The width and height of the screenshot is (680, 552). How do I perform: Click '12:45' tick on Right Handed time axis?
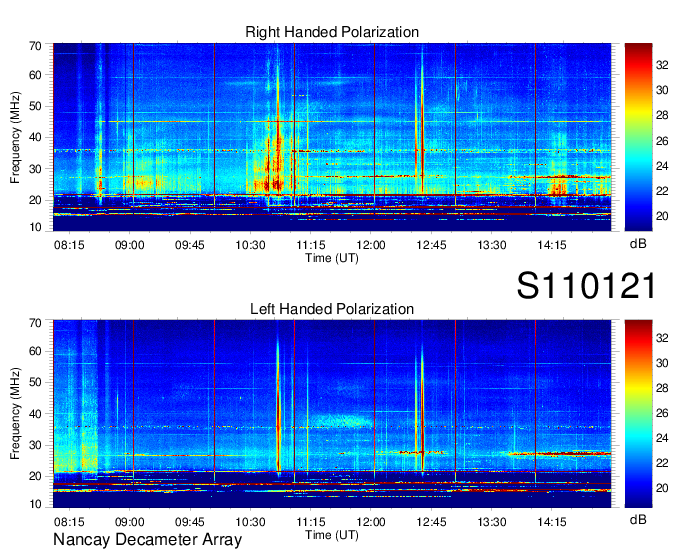coord(431,245)
